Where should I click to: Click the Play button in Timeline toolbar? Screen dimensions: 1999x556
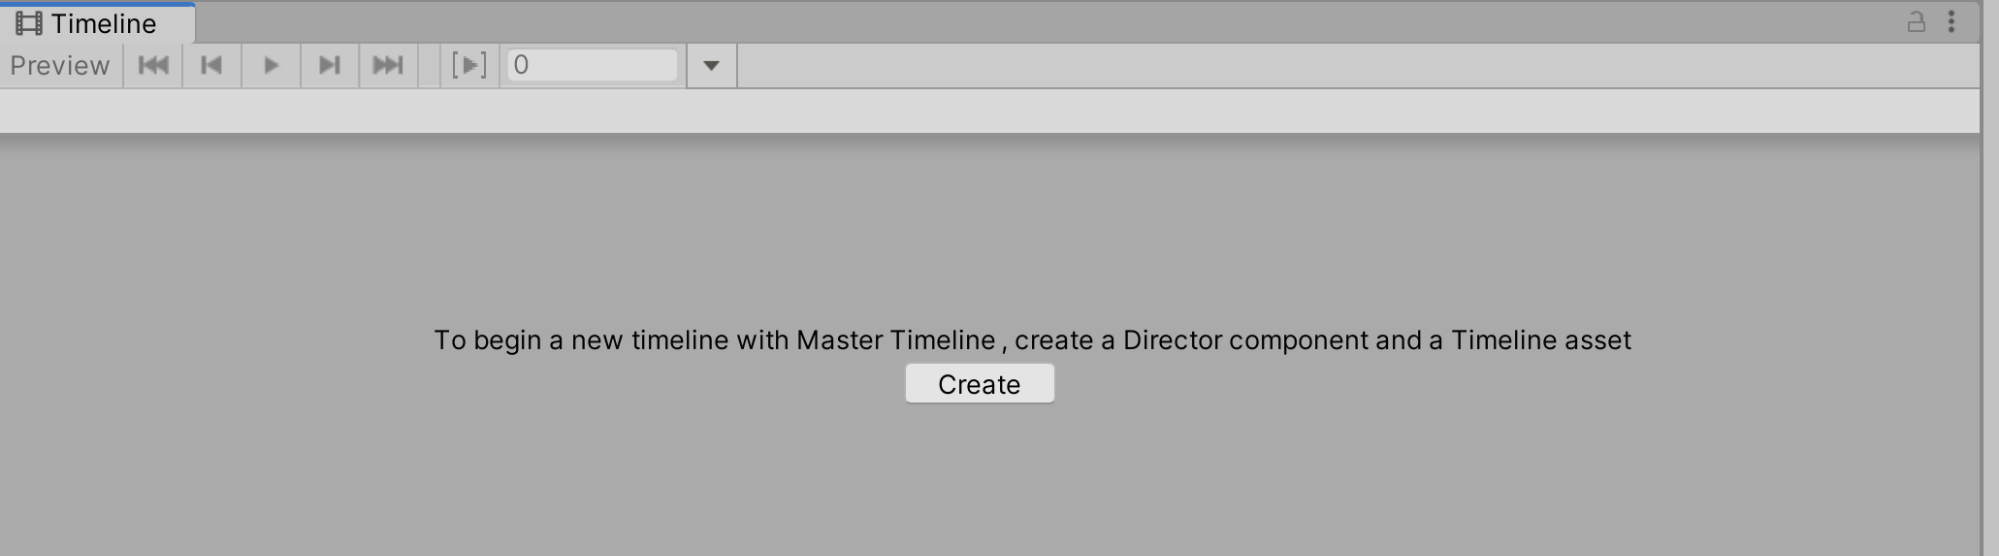(x=270, y=66)
